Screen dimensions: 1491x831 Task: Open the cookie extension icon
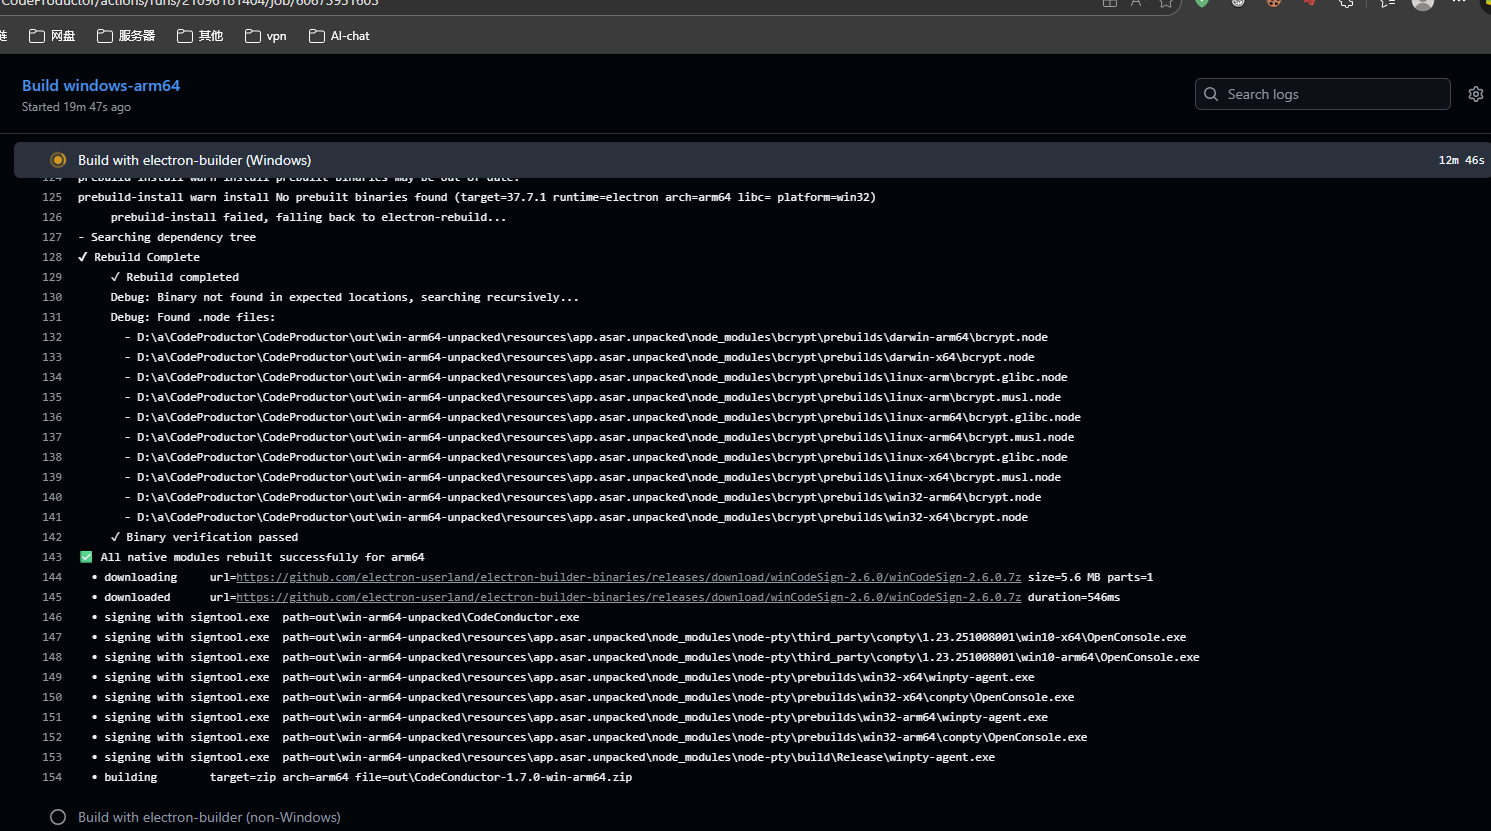[1274, 4]
